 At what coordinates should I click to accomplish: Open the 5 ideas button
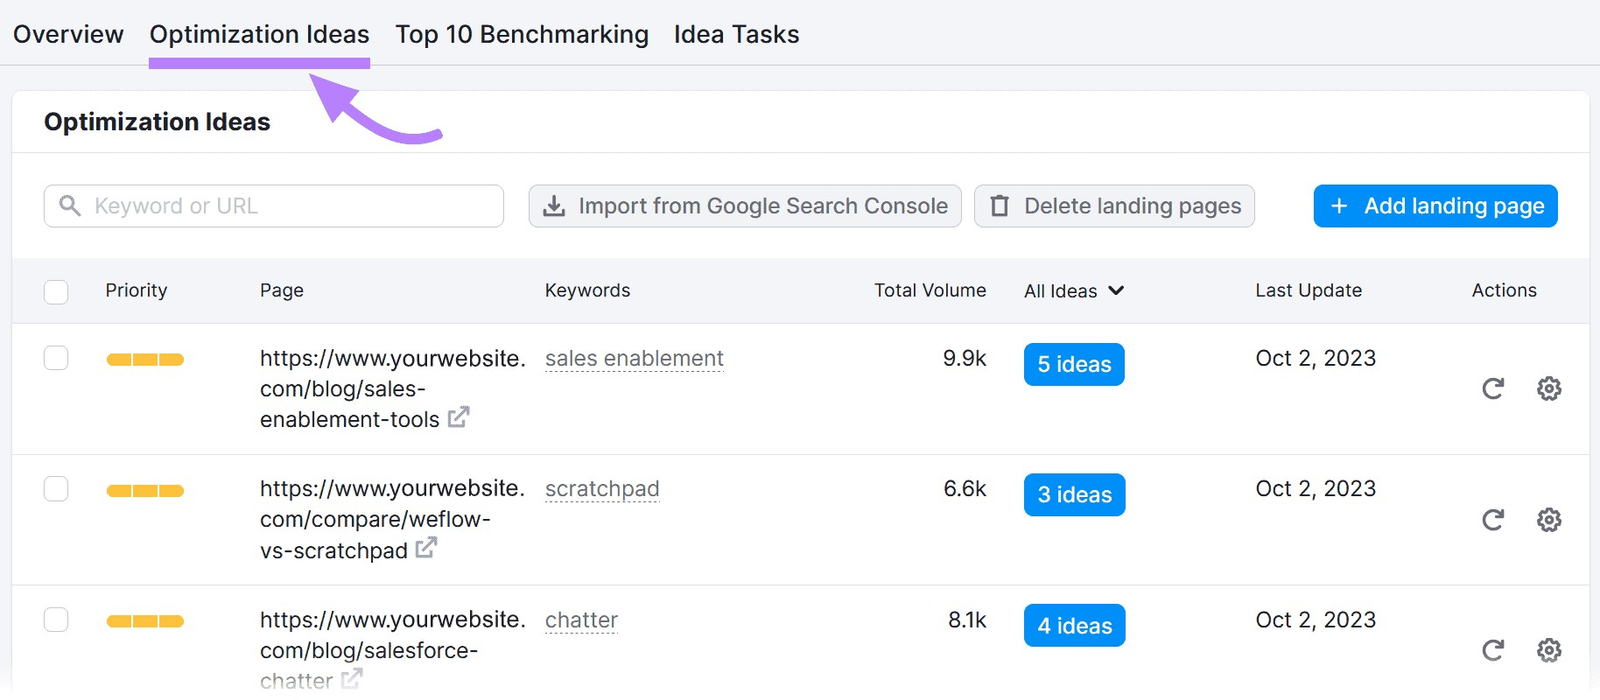pyautogui.click(x=1074, y=364)
